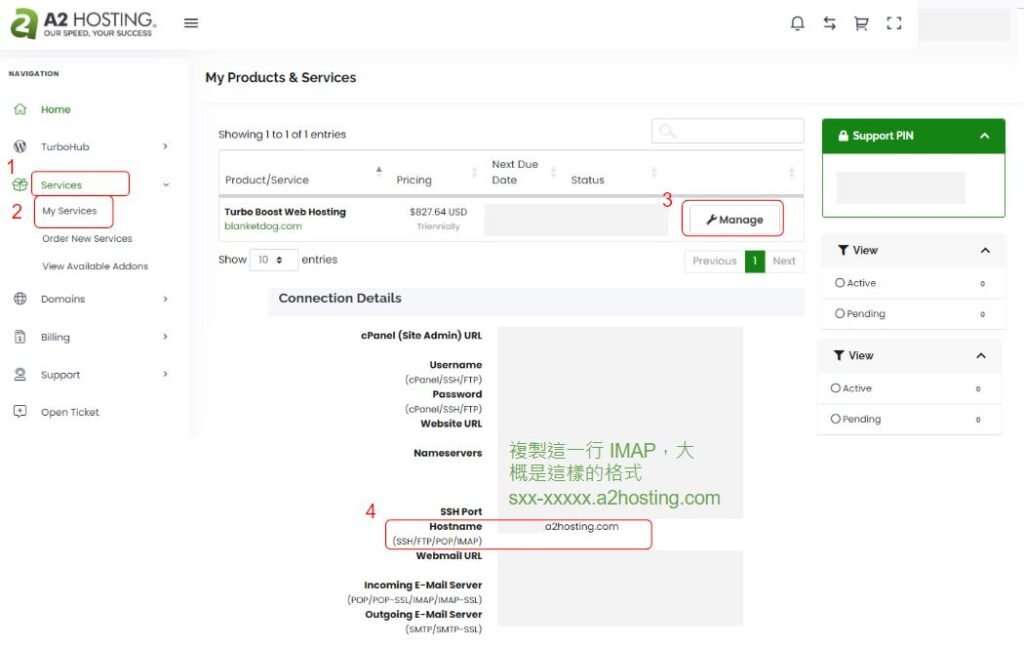Image resolution: width=1024 pixels, height=647 pixels.
Task: Click the Incoming E-Mail Server label
Action: point(423,585)
